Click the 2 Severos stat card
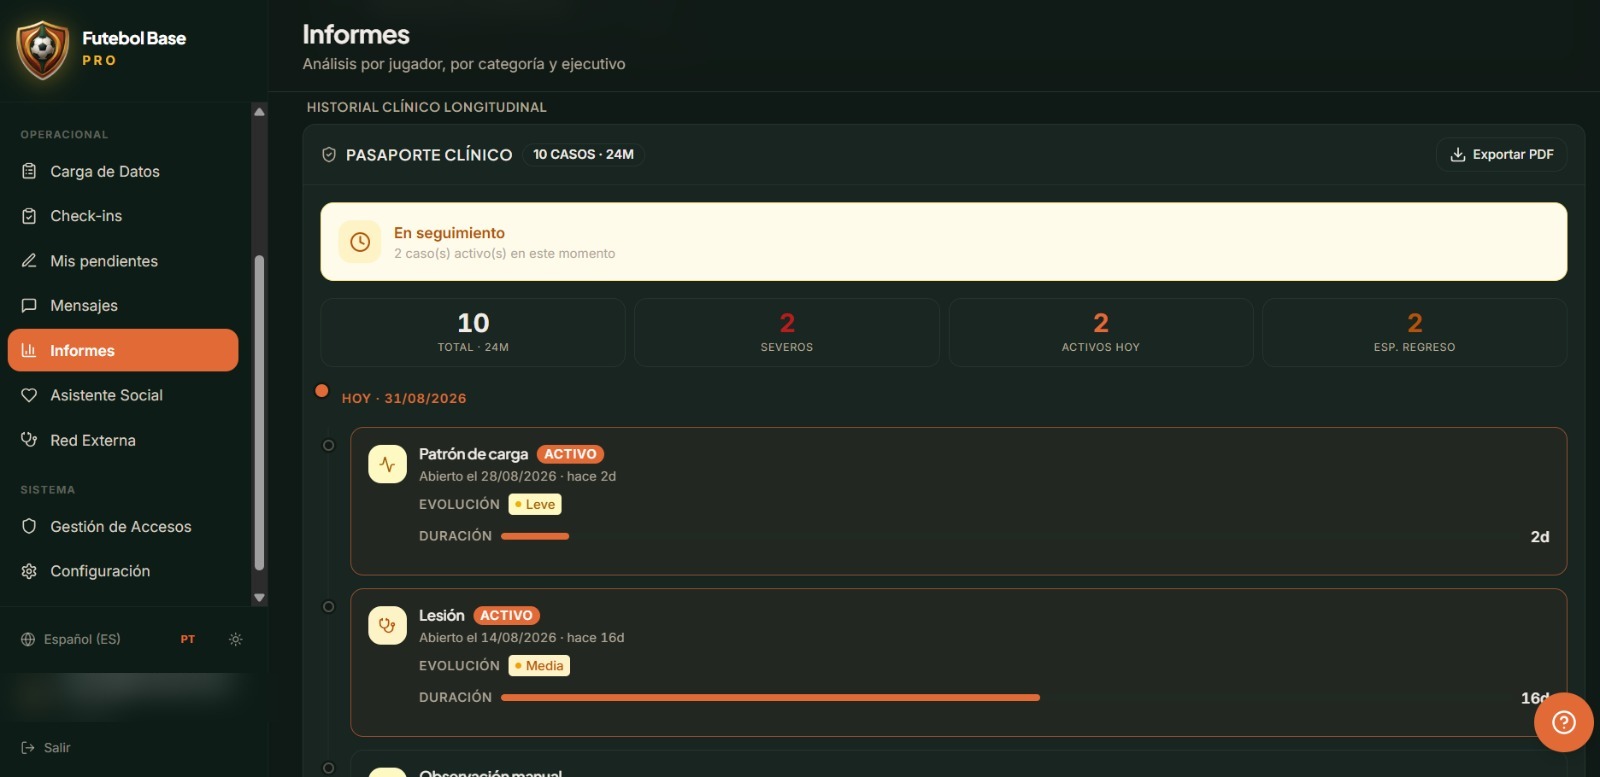 tap(787, 332)
